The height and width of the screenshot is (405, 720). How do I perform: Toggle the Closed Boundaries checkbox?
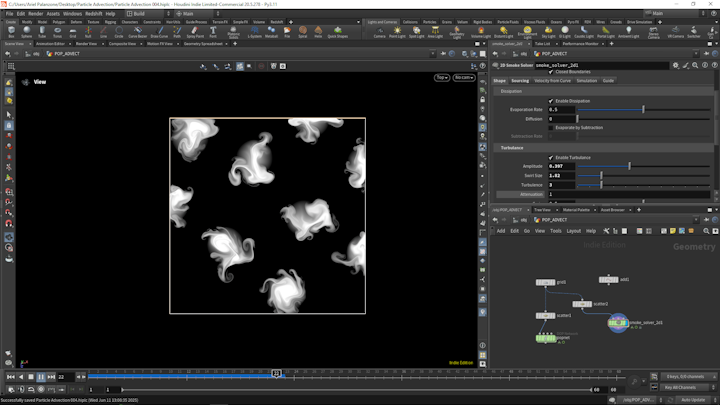(x=551, y=72)
